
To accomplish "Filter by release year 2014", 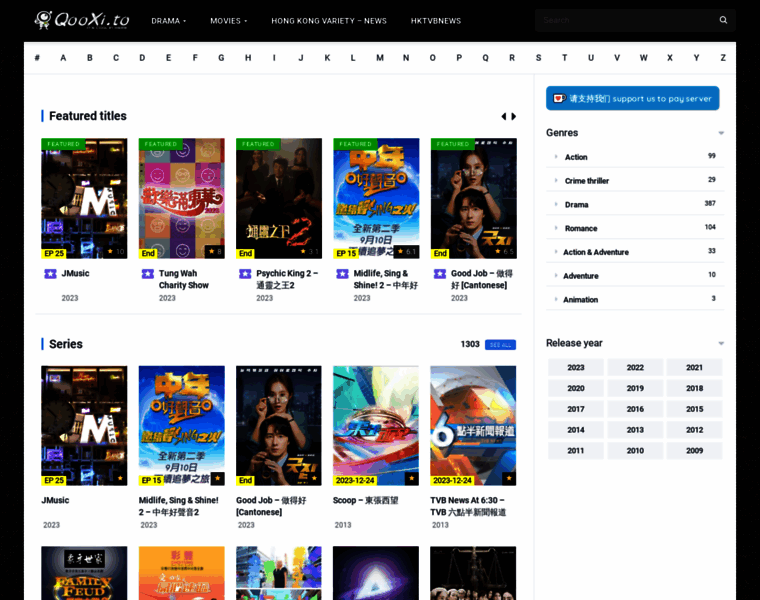I will [576, 430].
